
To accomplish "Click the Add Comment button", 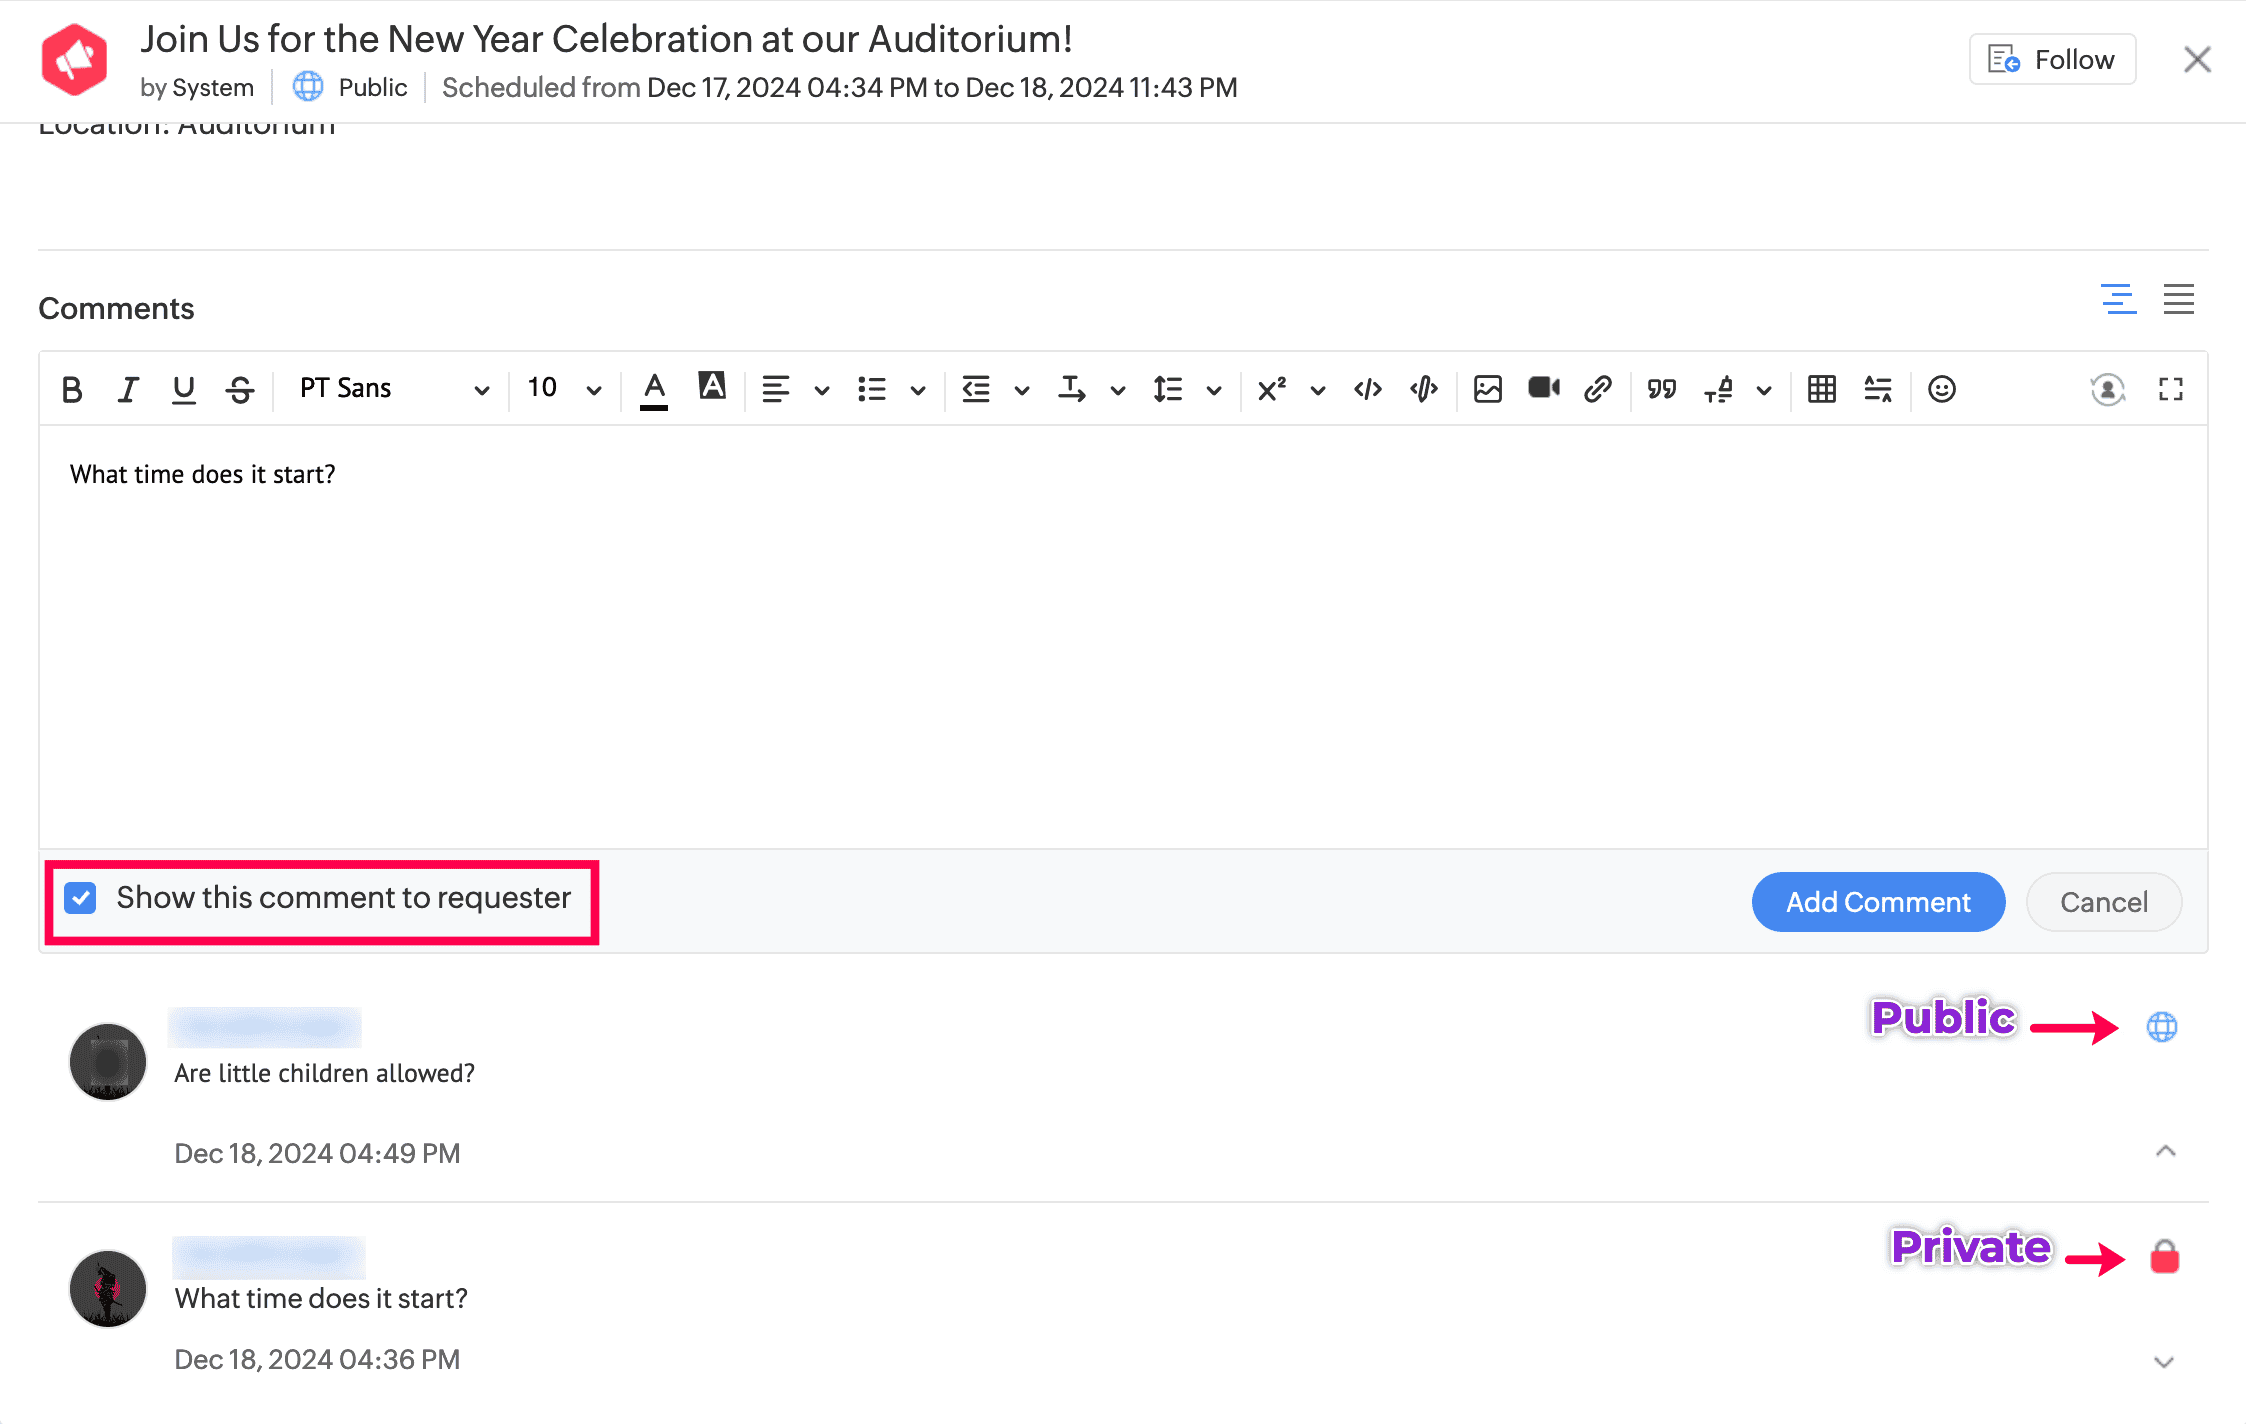I will (x=1877, y=901).
